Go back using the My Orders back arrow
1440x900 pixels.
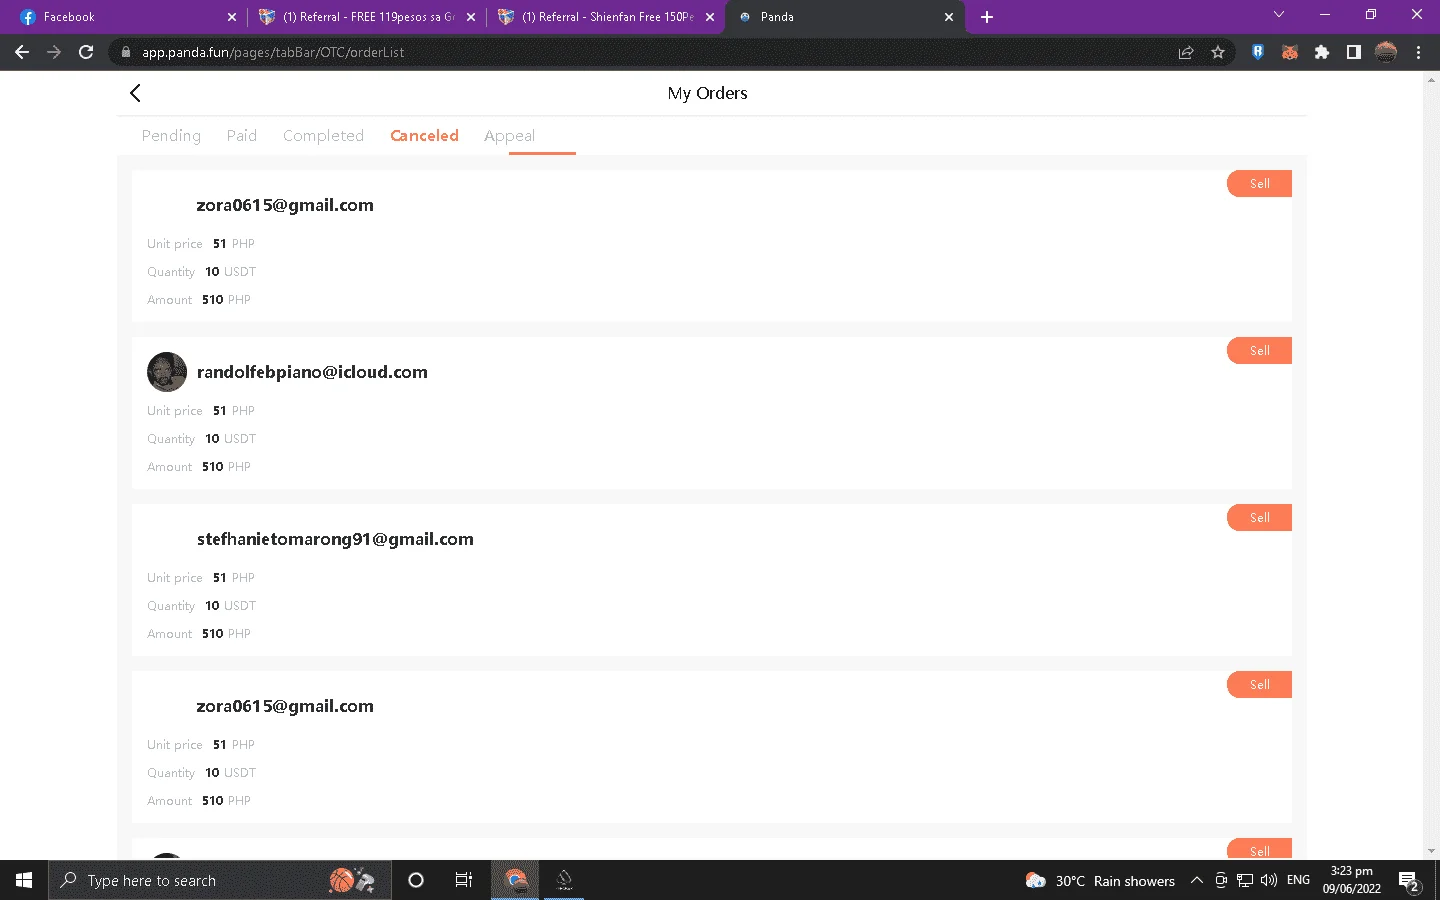135,93
